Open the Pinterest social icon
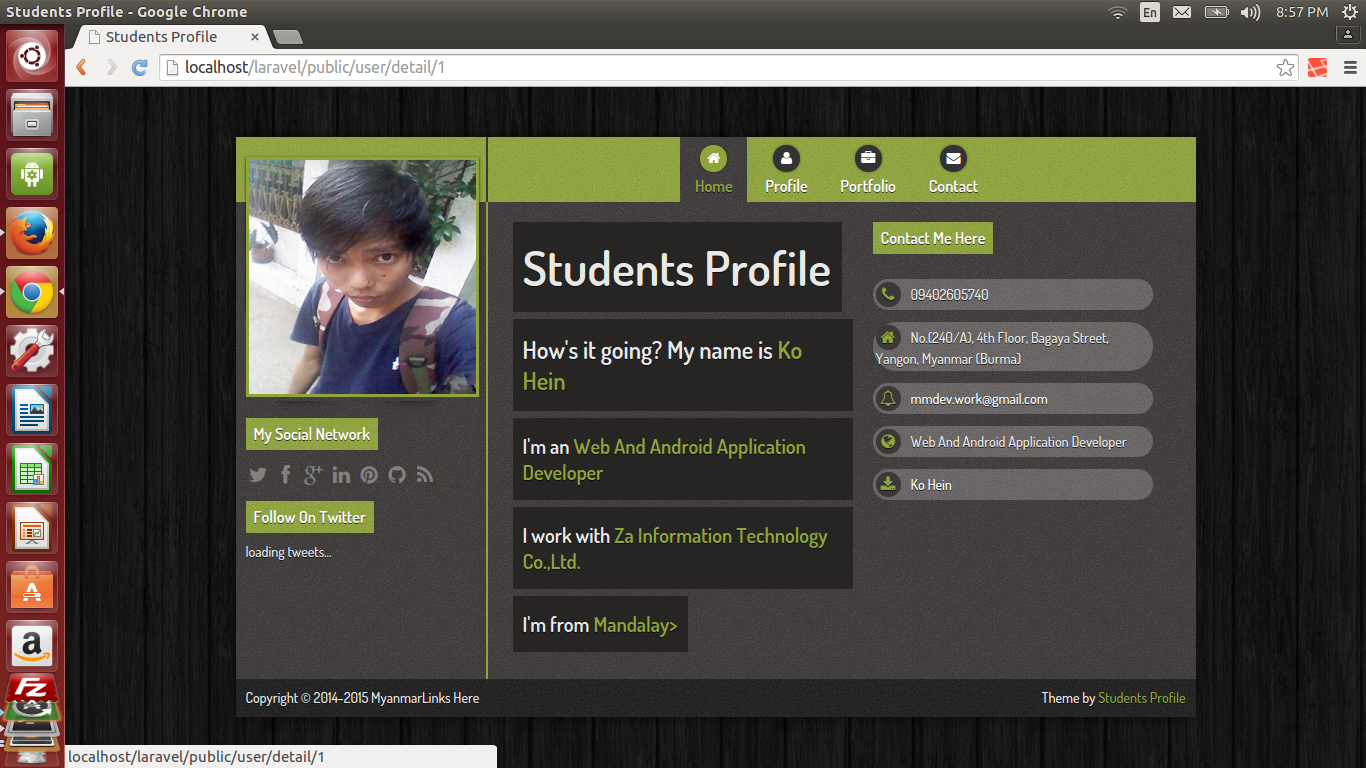The image size is (1366, 768). (x=369, y=475)
